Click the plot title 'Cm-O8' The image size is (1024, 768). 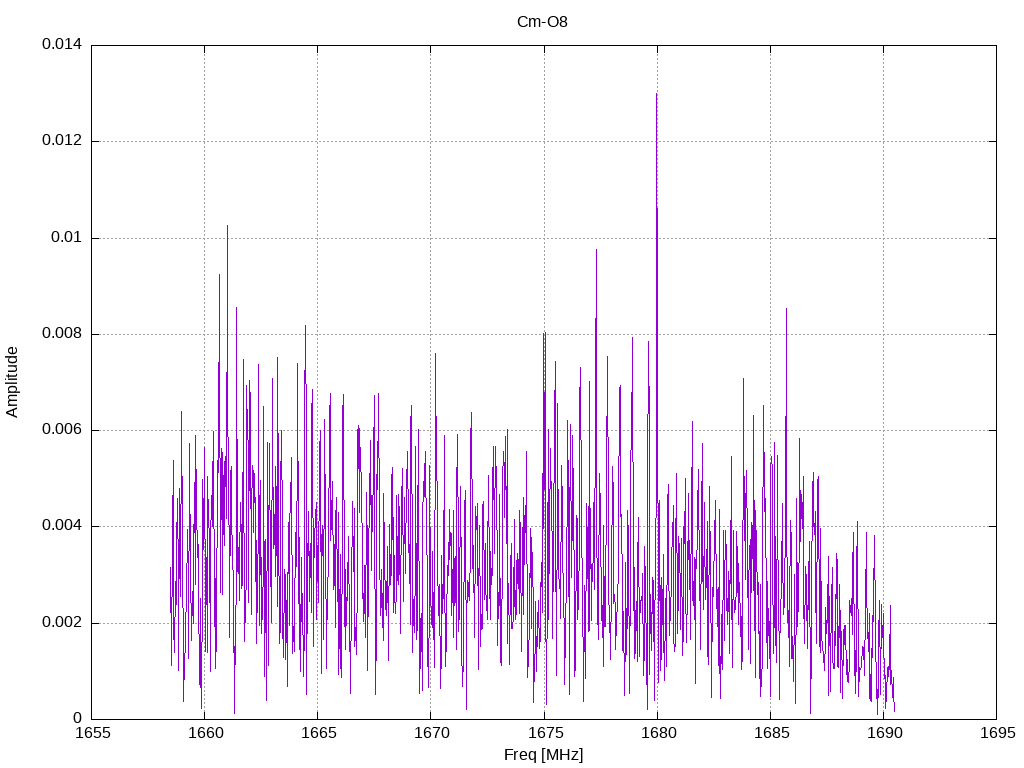click(x=542, y=22)
